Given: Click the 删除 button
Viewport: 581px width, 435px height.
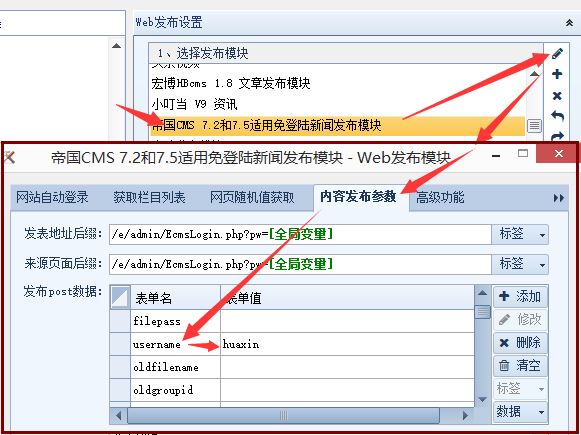Looking at the screenshot, I should pos(520,342).
